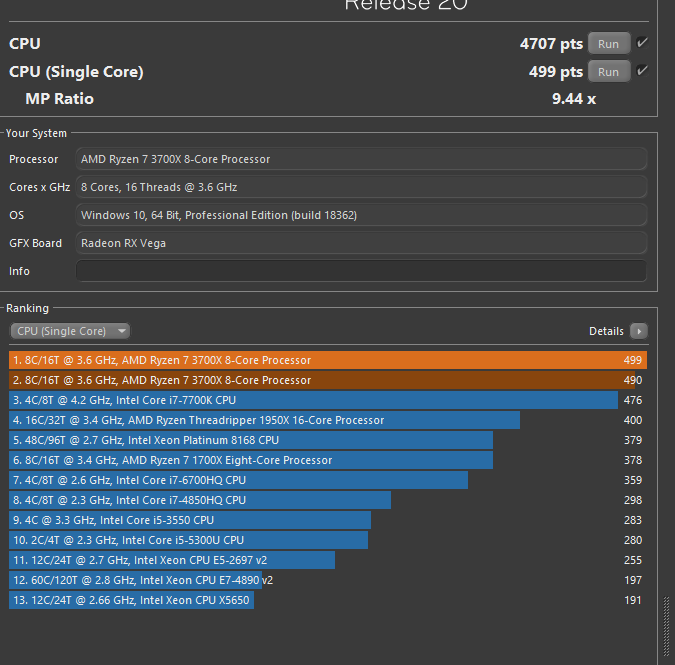Select the Ryzen 7 1700X ranking row
This screenshot has width=675, height=665.
[x=328, y=460]
